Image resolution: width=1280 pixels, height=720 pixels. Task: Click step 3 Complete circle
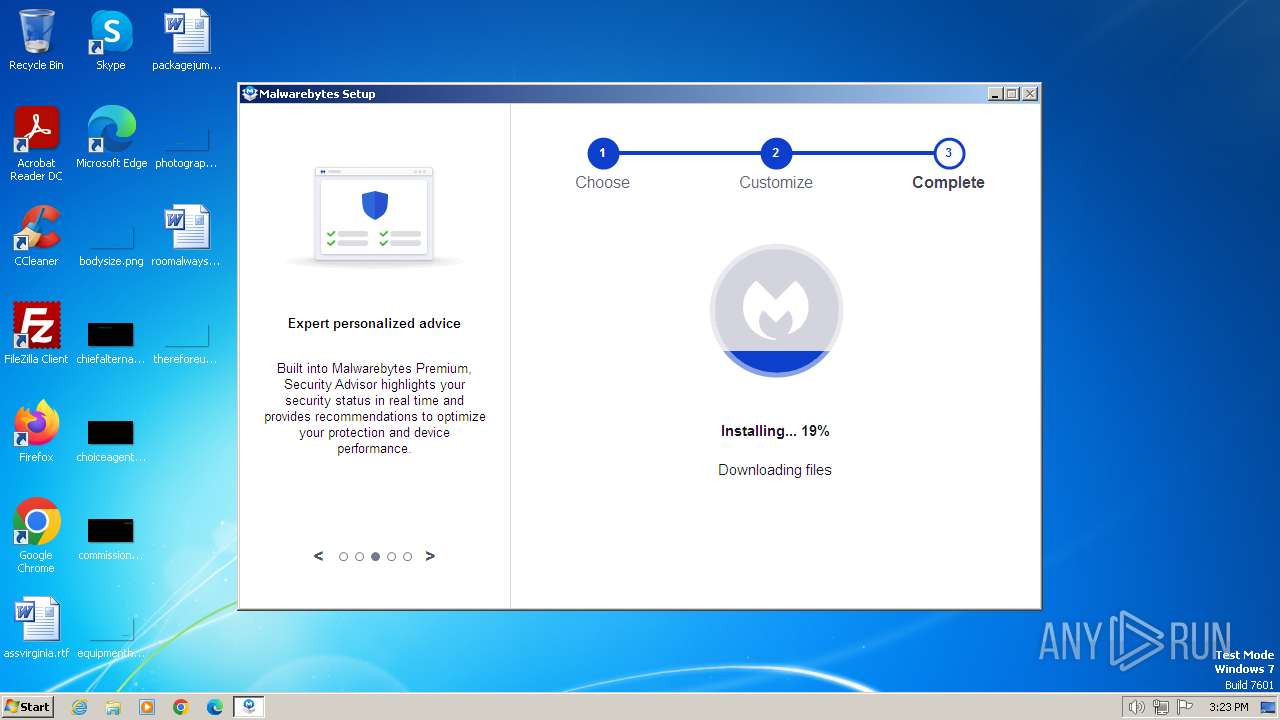[x=948, y=153]
